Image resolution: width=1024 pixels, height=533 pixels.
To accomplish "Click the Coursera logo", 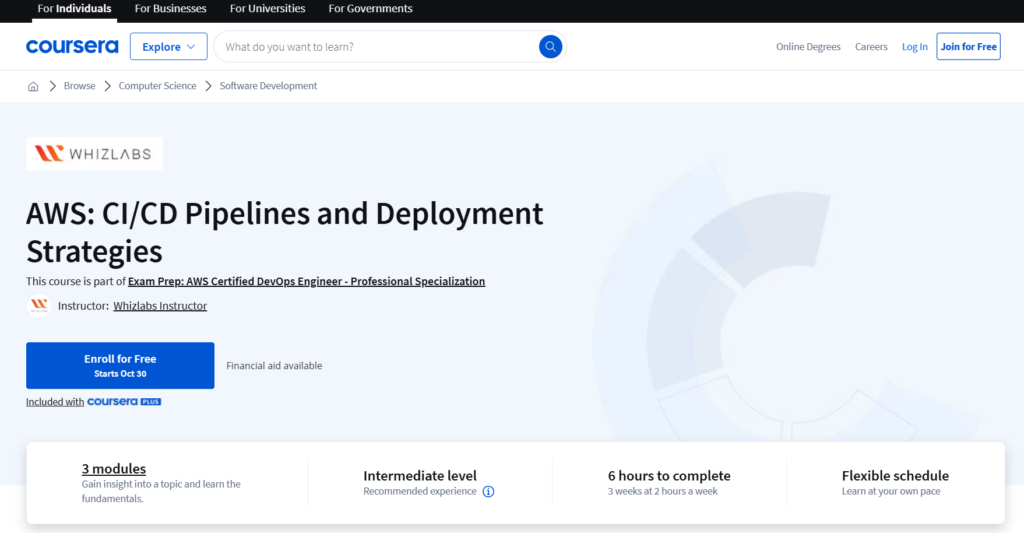I will [72, 46].
